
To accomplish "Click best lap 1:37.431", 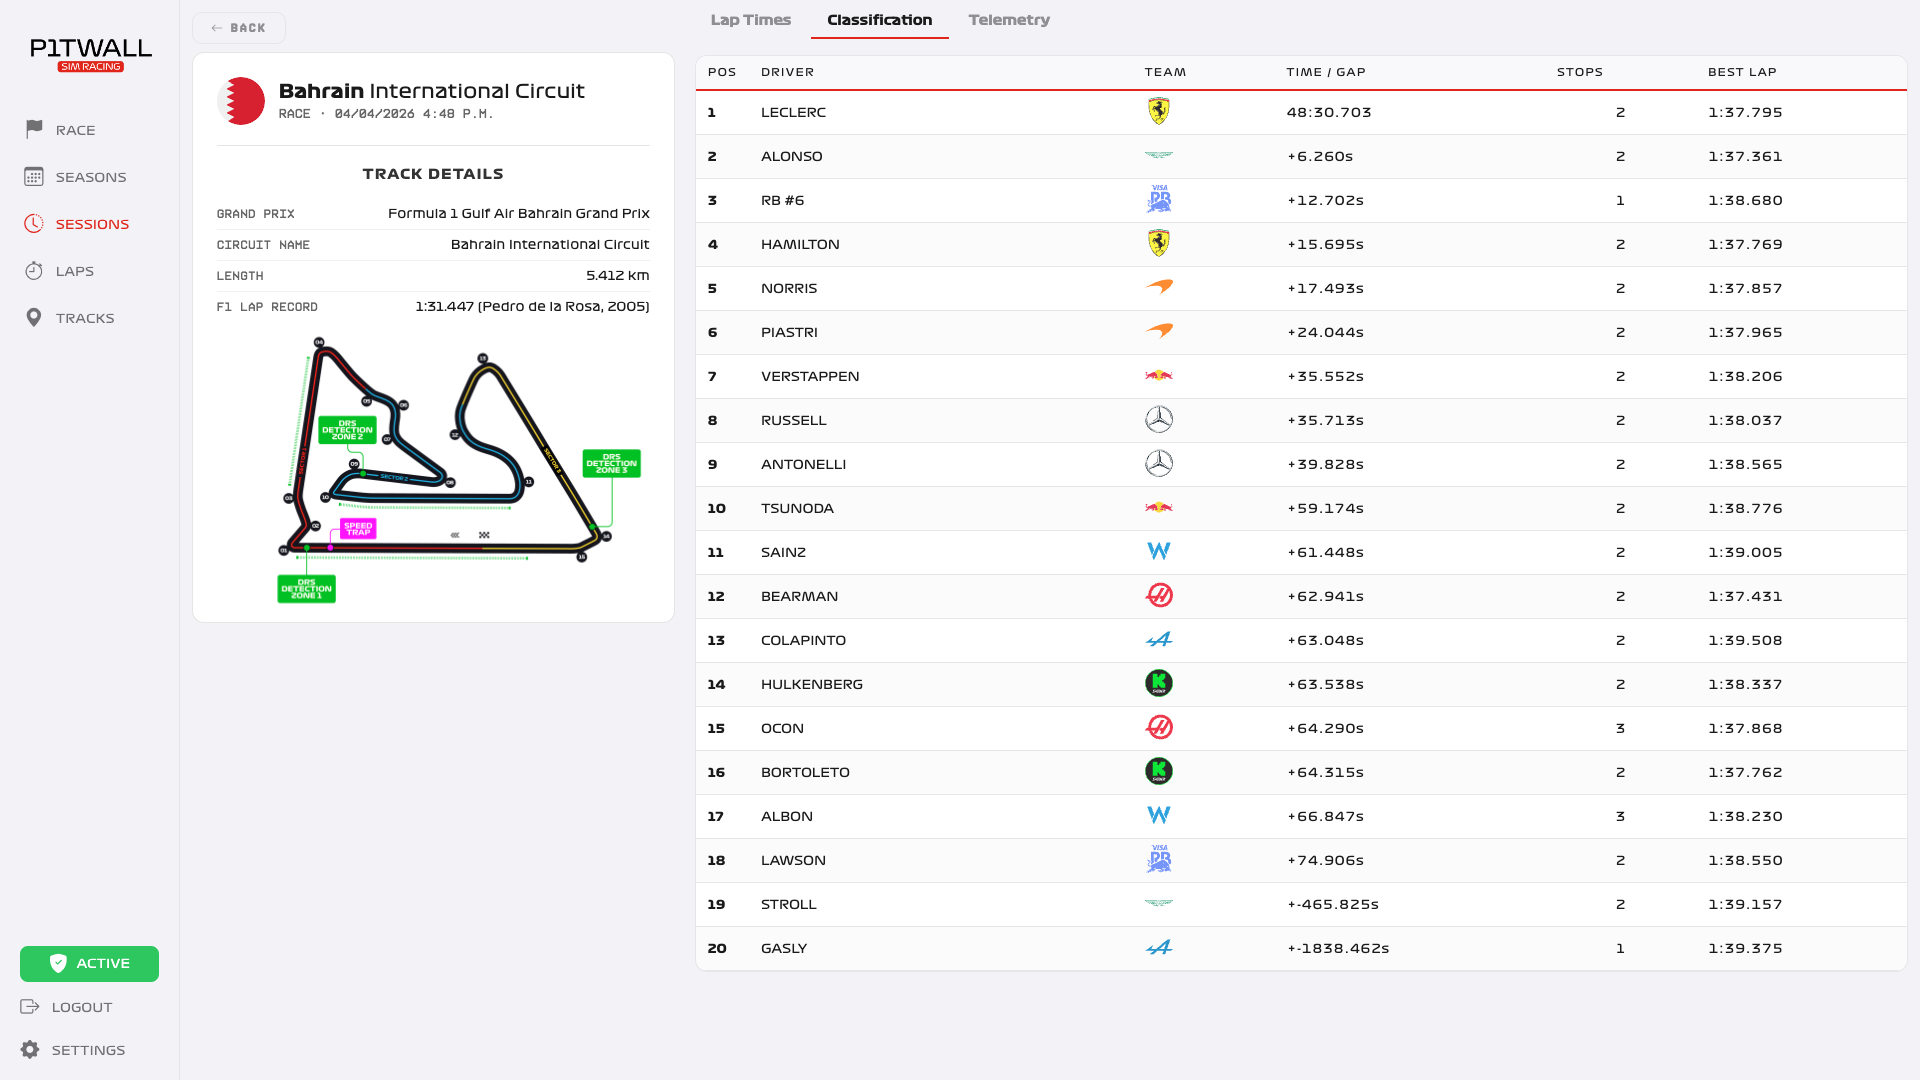I will (x=1745, y=596).
